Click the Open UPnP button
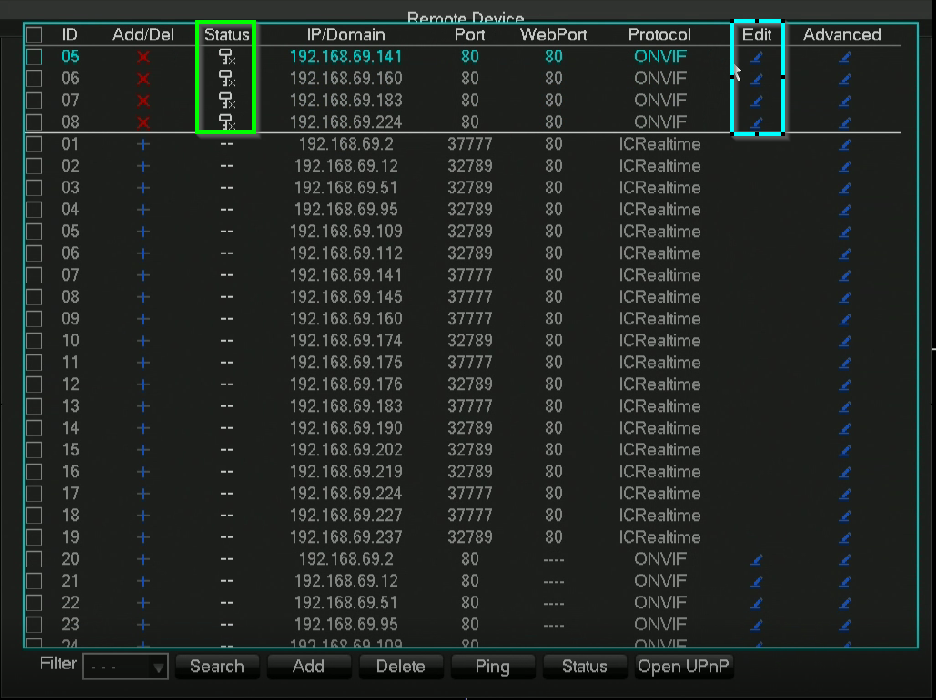 pos(684,666)
